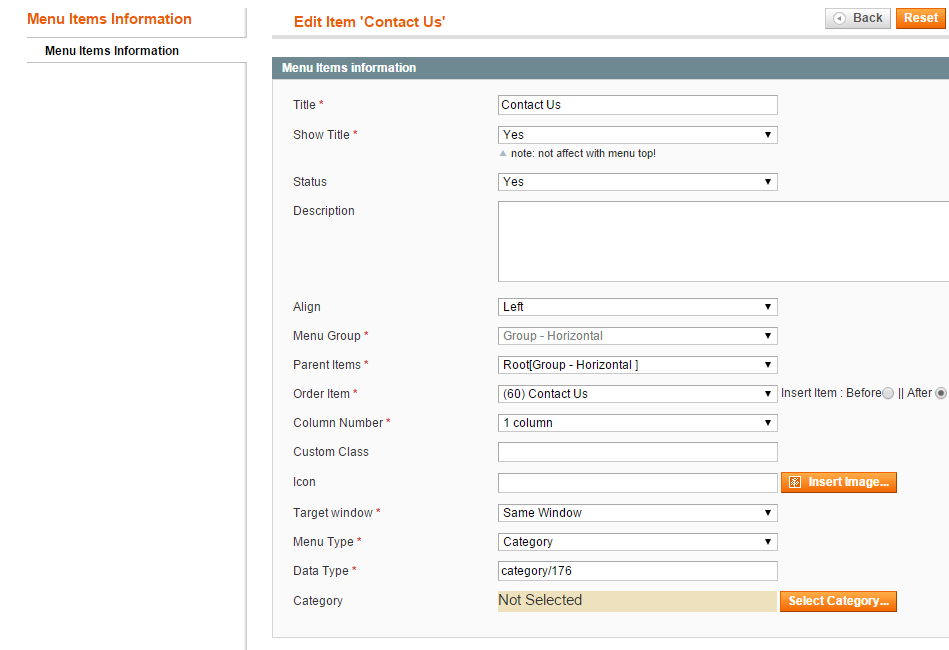Open the Order Item dropdown

click(x=637, y=394)
